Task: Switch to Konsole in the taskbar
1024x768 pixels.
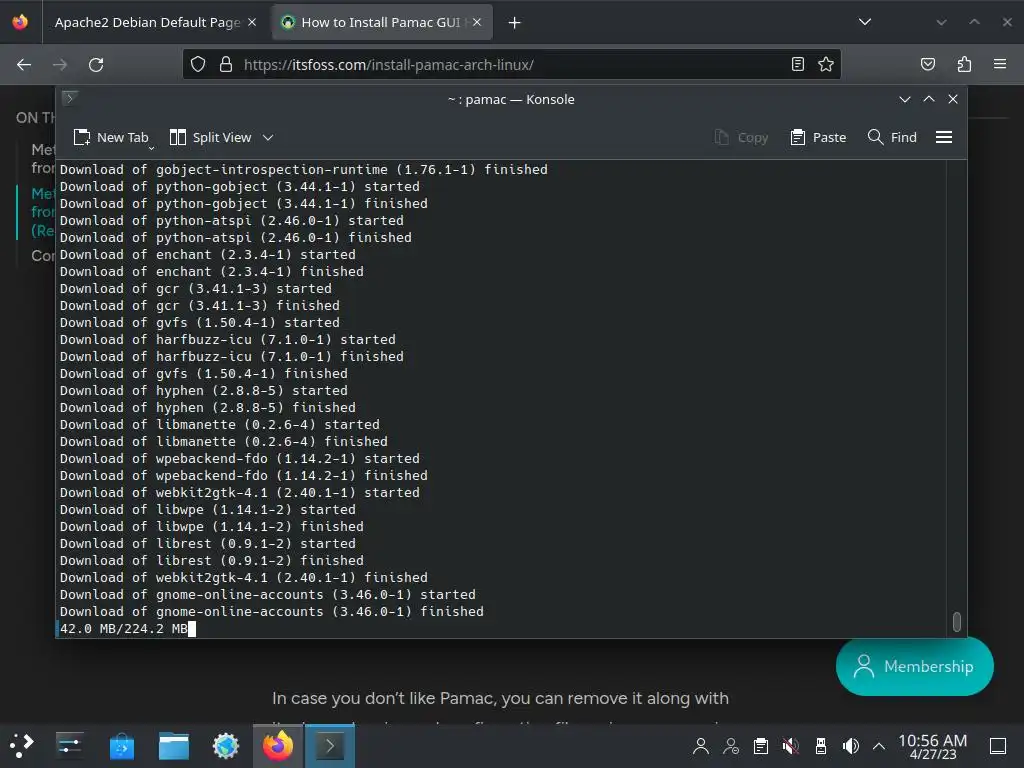Action: (330, 746)
